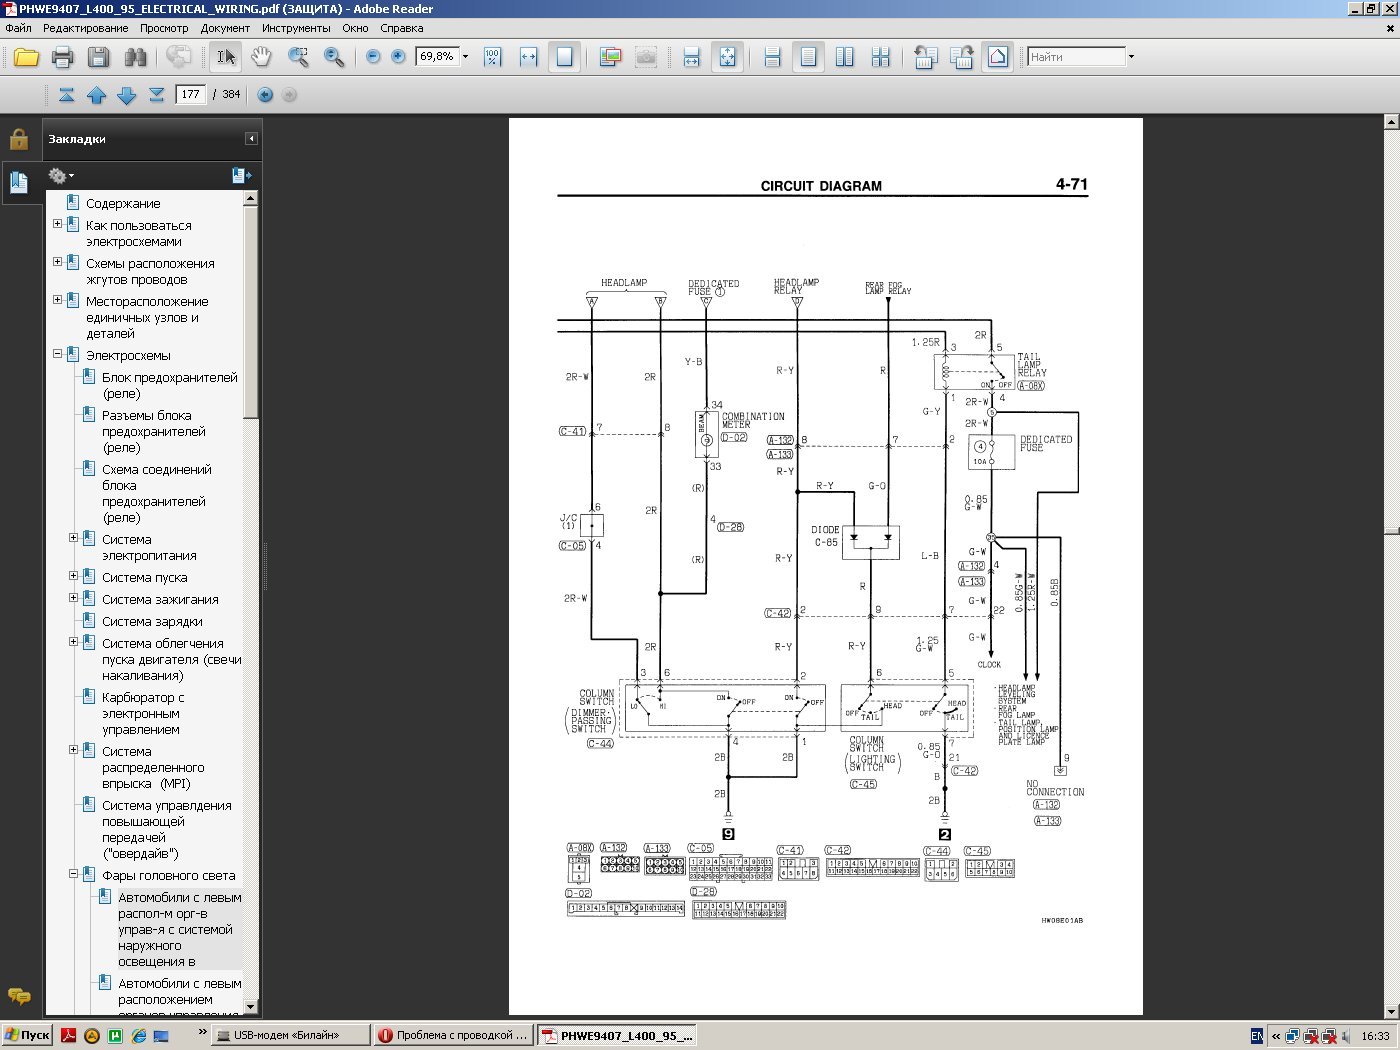This screenshot has height=1050, width=1400.
Task: Open the Pan & Zoom window icon
Action: pos(611,57)
